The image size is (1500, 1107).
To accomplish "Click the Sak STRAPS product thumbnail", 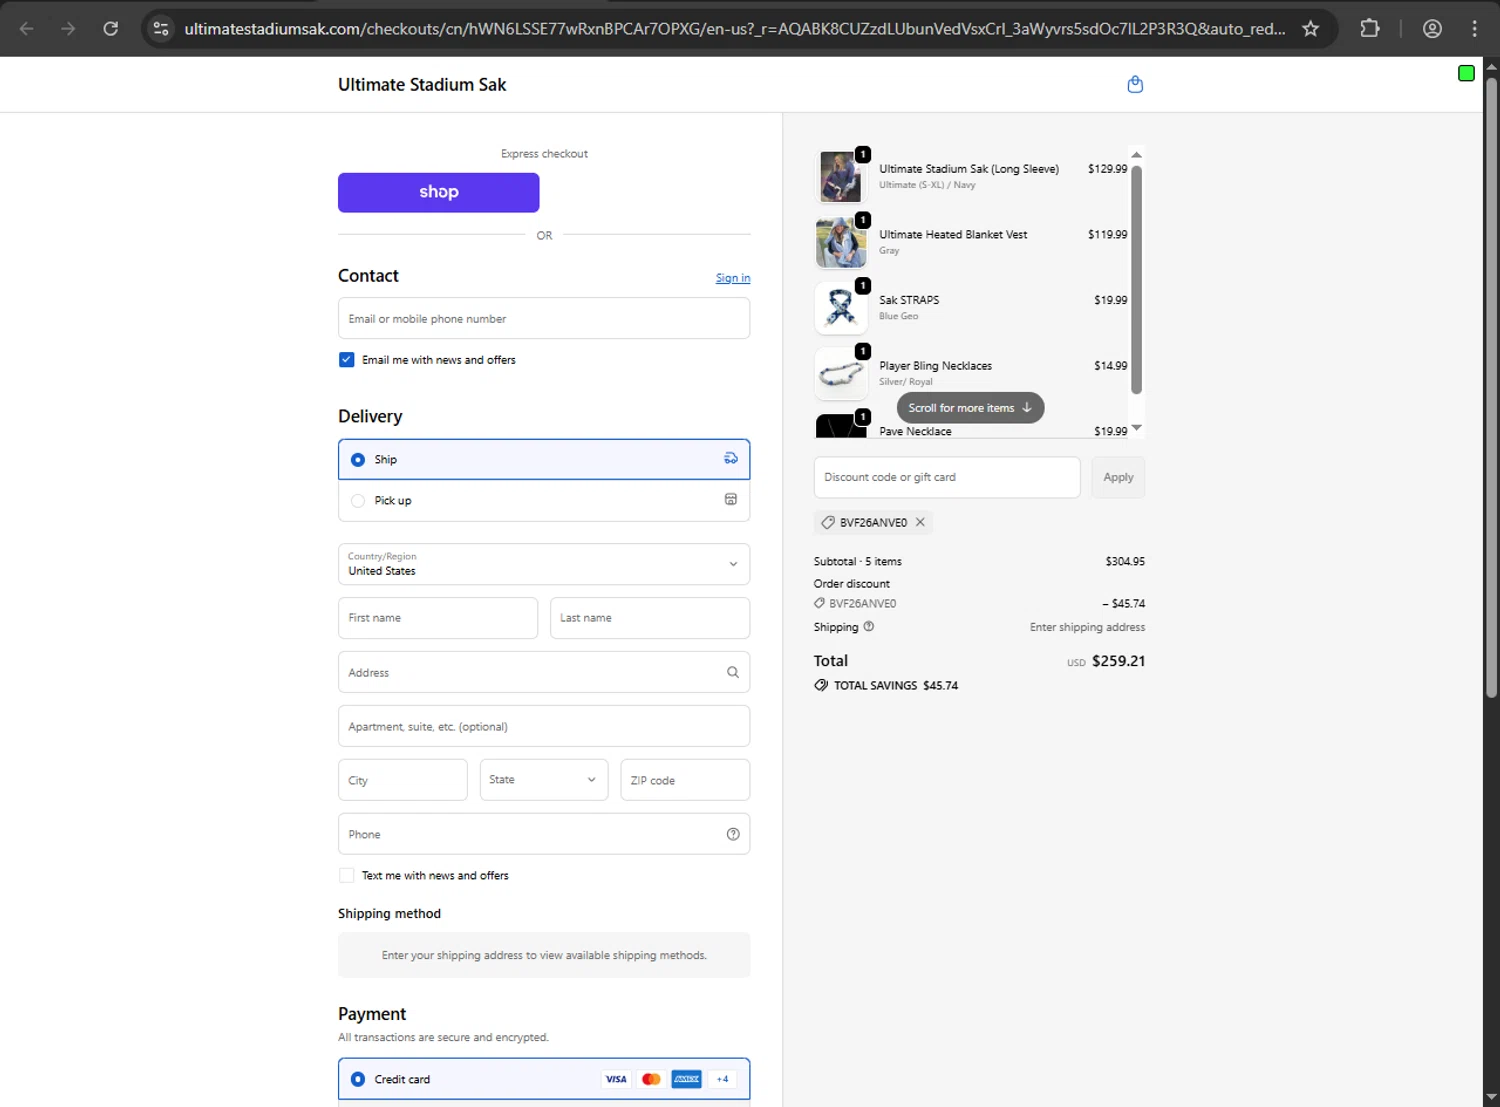I will point(841,308).
